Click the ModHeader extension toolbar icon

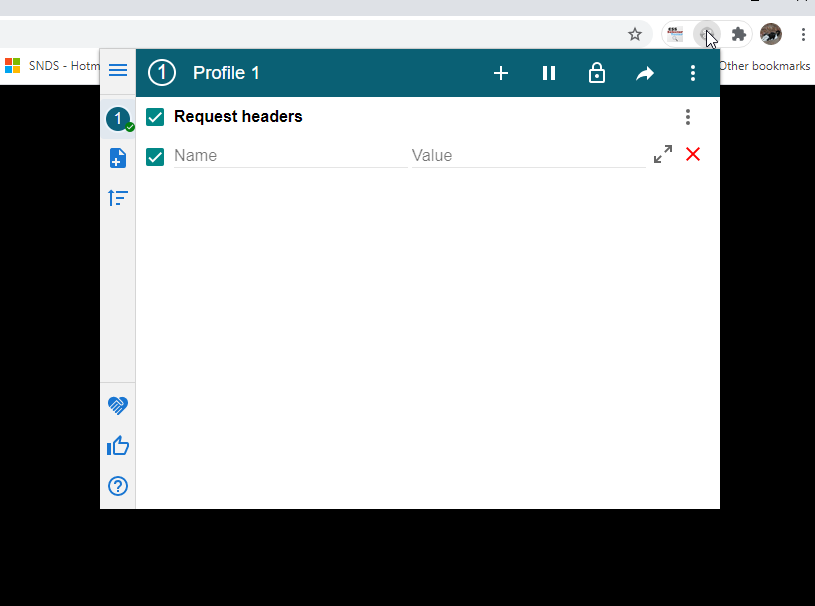pos(706,34)
